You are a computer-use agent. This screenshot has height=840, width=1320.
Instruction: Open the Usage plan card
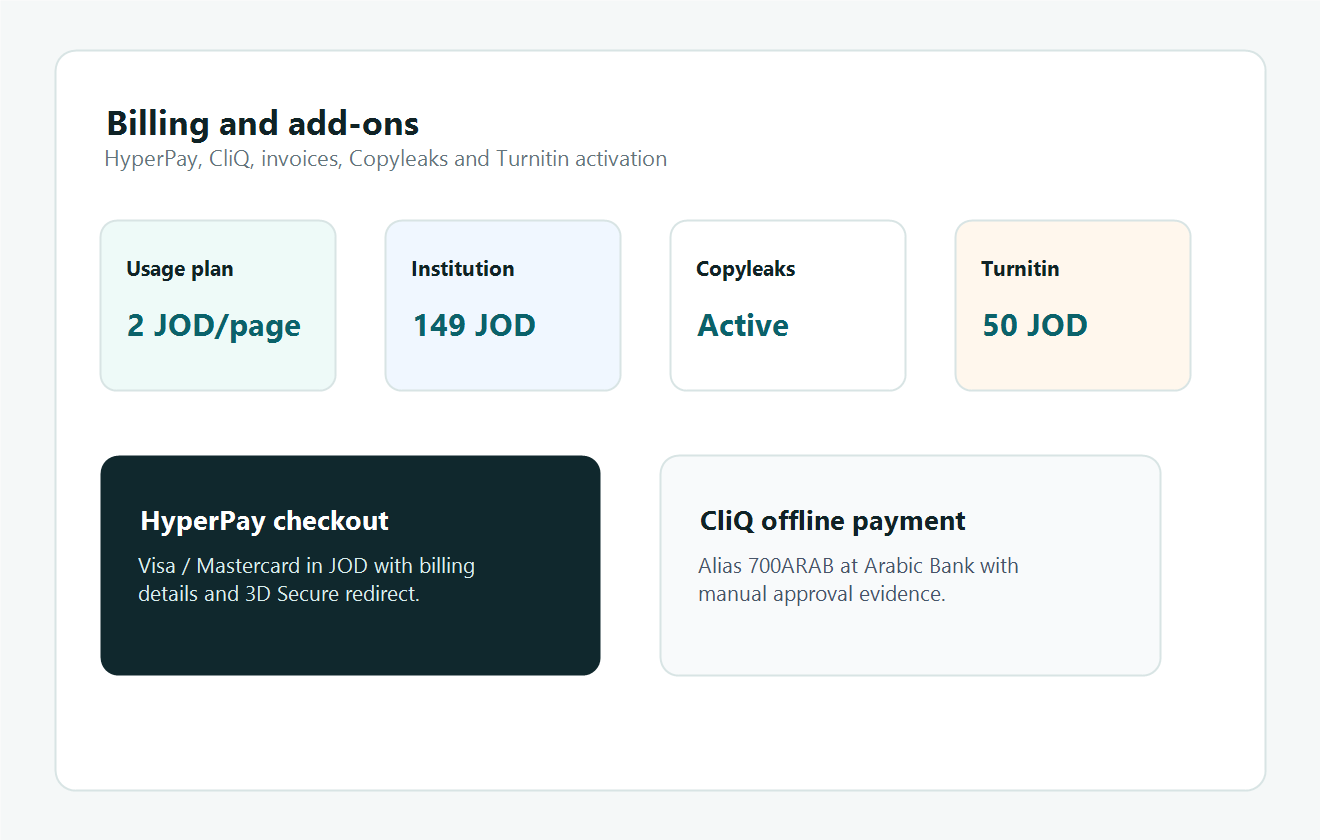(218, 305)
